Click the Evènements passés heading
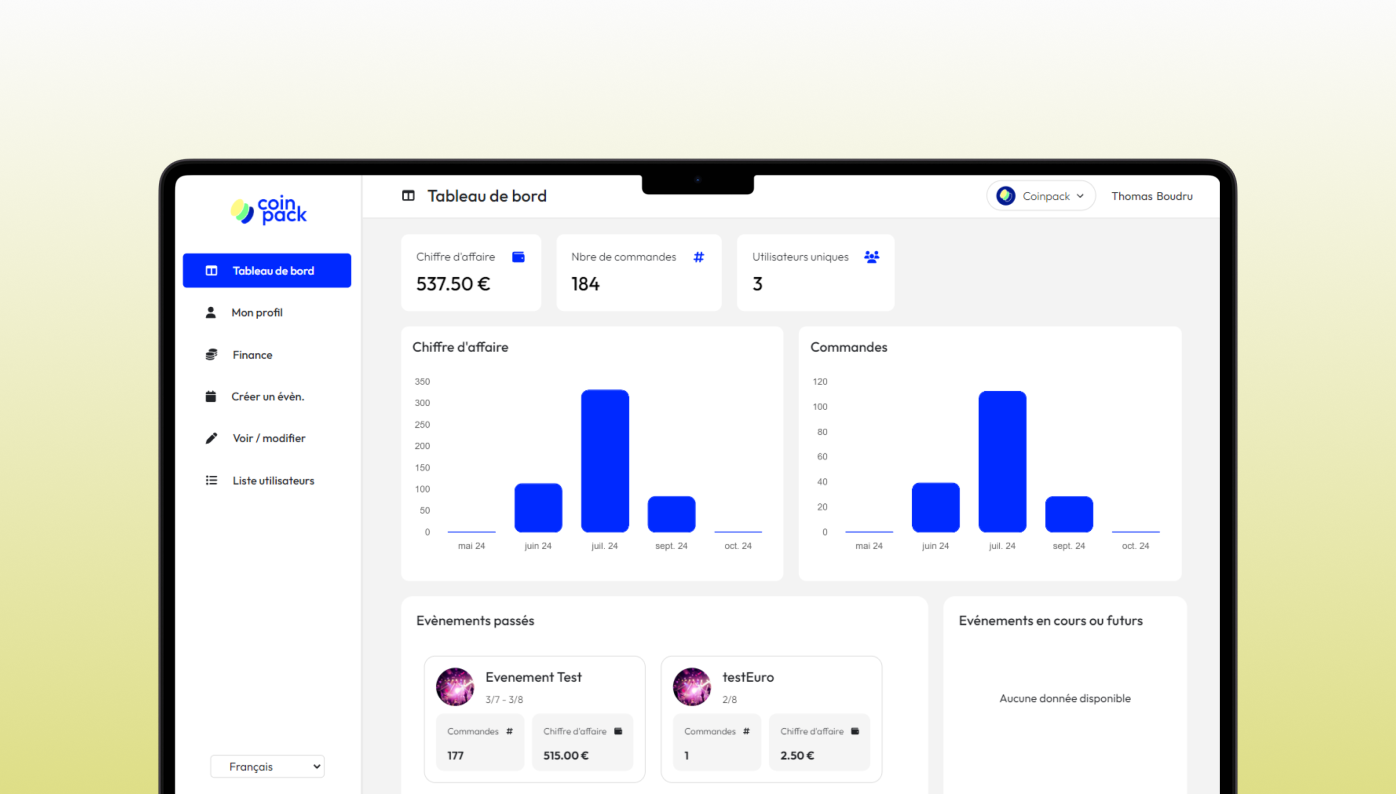Viewport: 1396px width, 794px height. [475, 621]
